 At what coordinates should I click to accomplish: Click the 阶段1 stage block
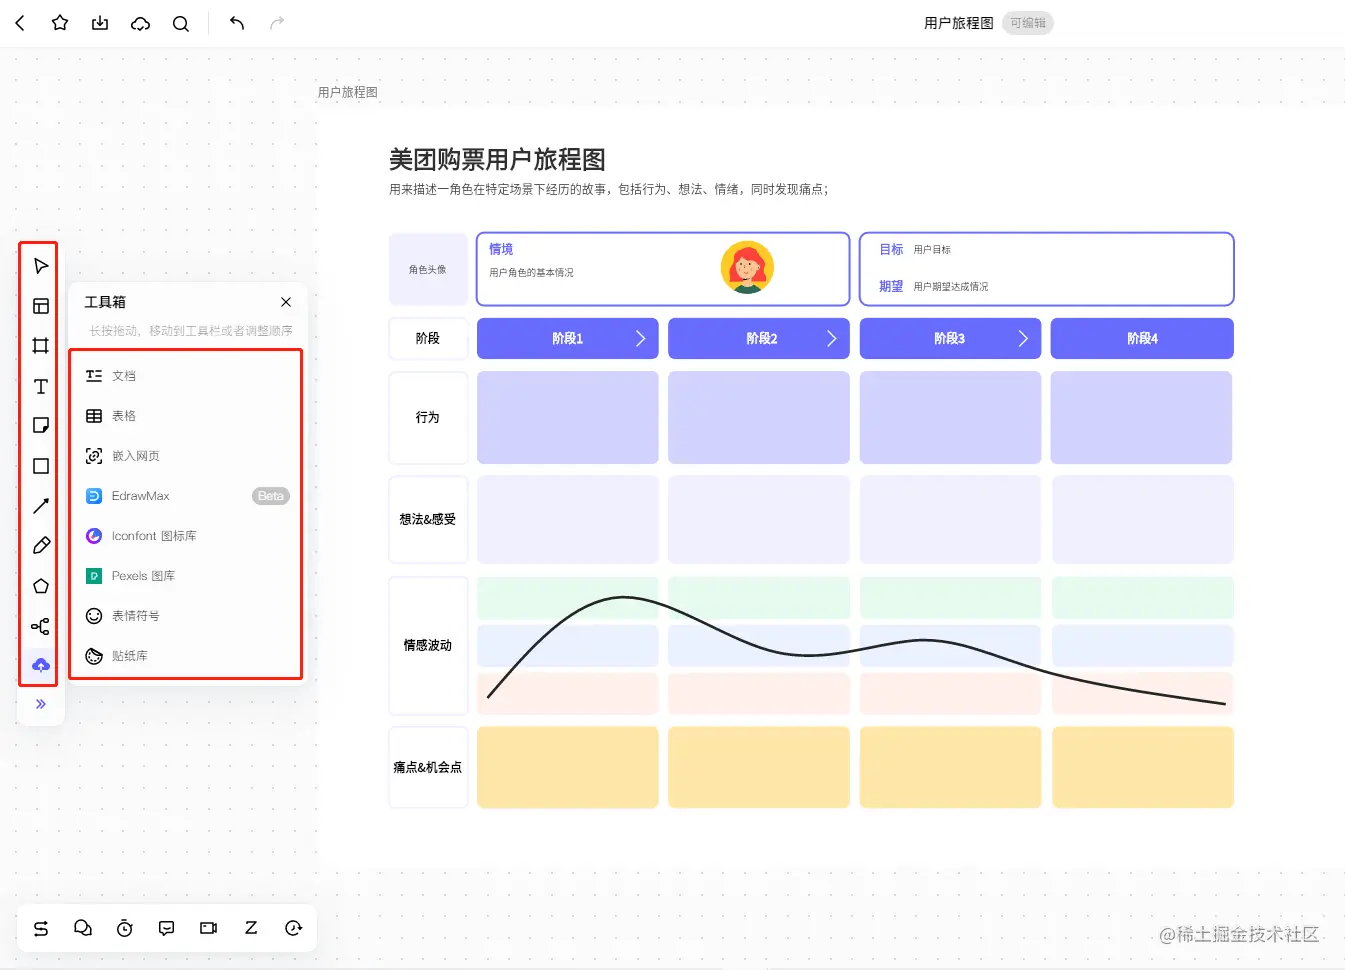[568, 339]
